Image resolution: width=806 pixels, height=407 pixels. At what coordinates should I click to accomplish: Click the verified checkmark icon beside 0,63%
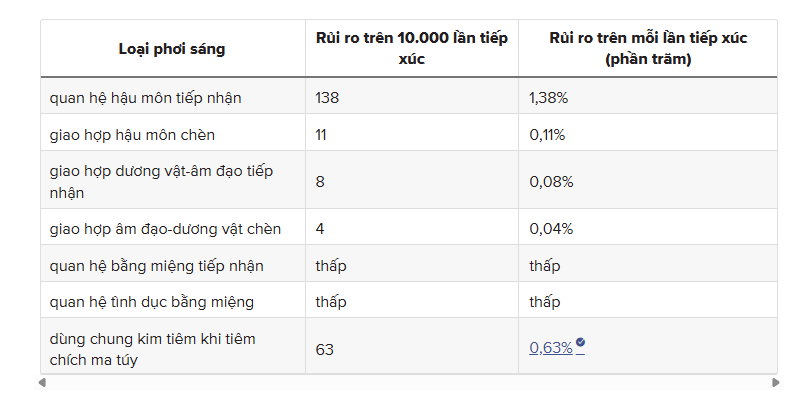coord(581,344)
